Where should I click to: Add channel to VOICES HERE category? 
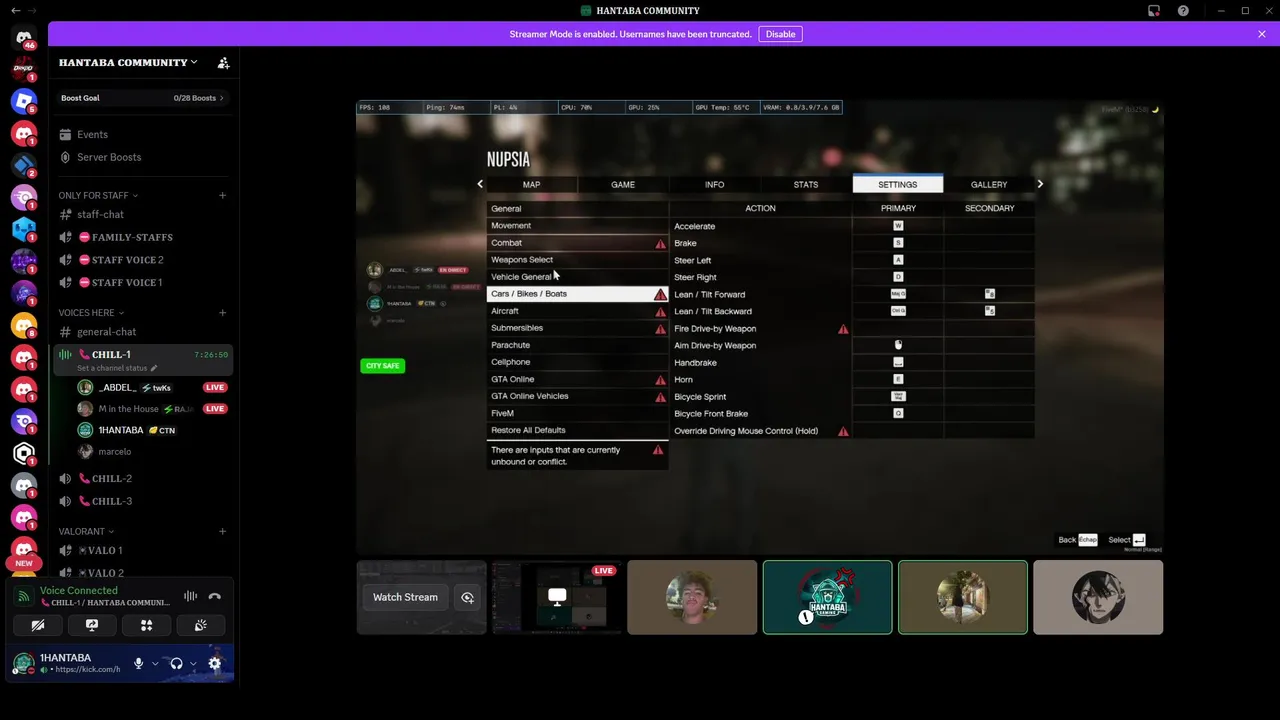222,313
